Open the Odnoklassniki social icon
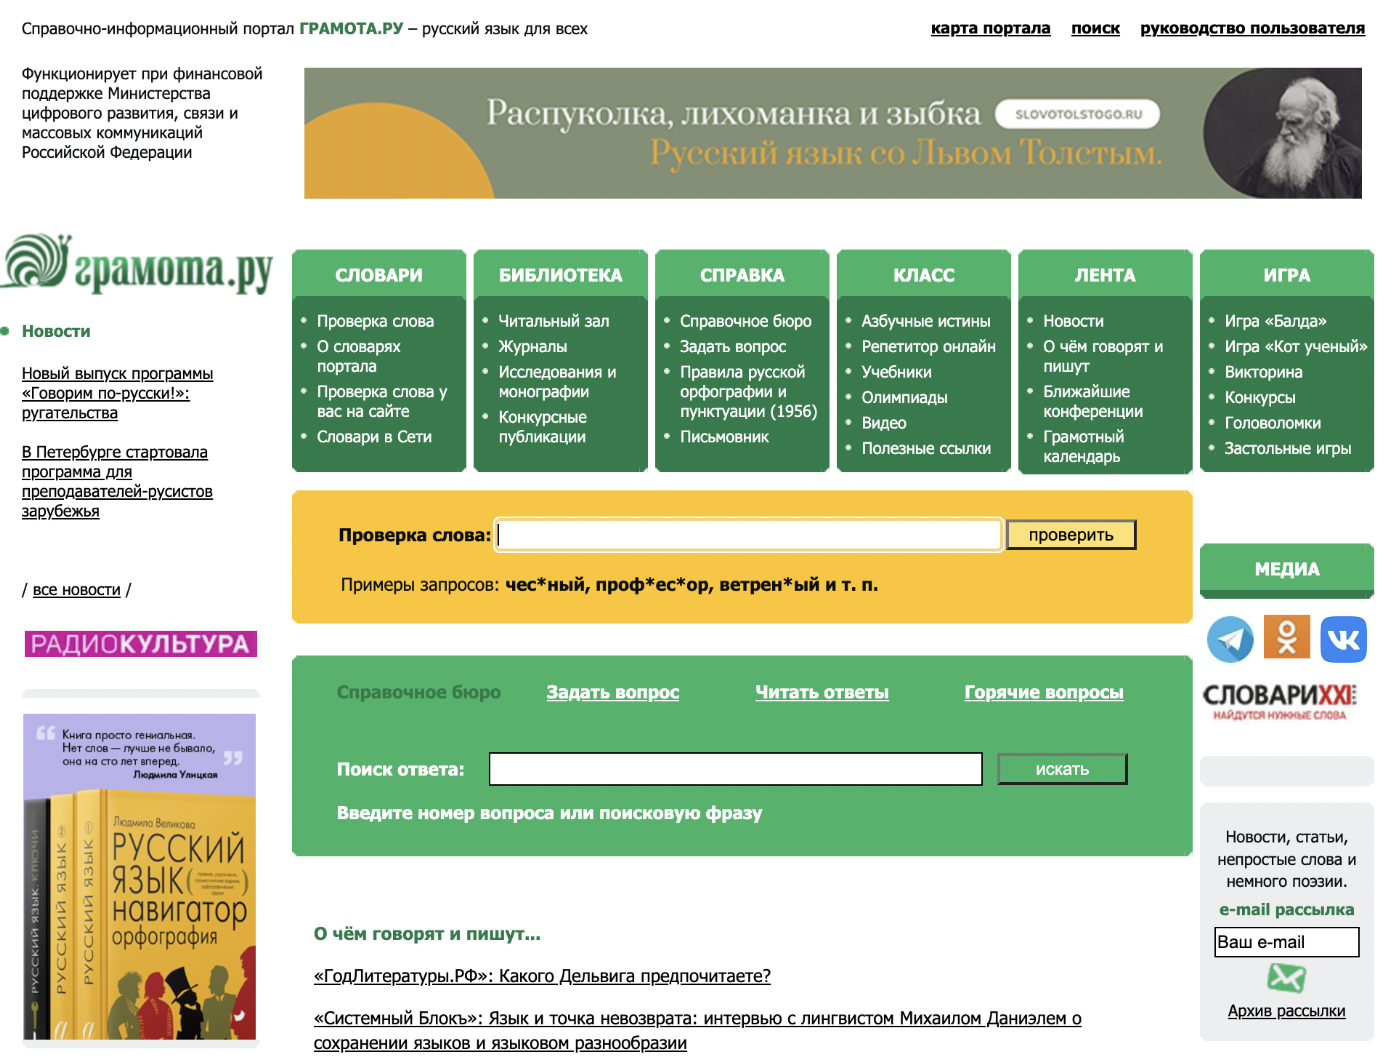Viewport: 1394px width, 1062px height. click(1287, 637)
